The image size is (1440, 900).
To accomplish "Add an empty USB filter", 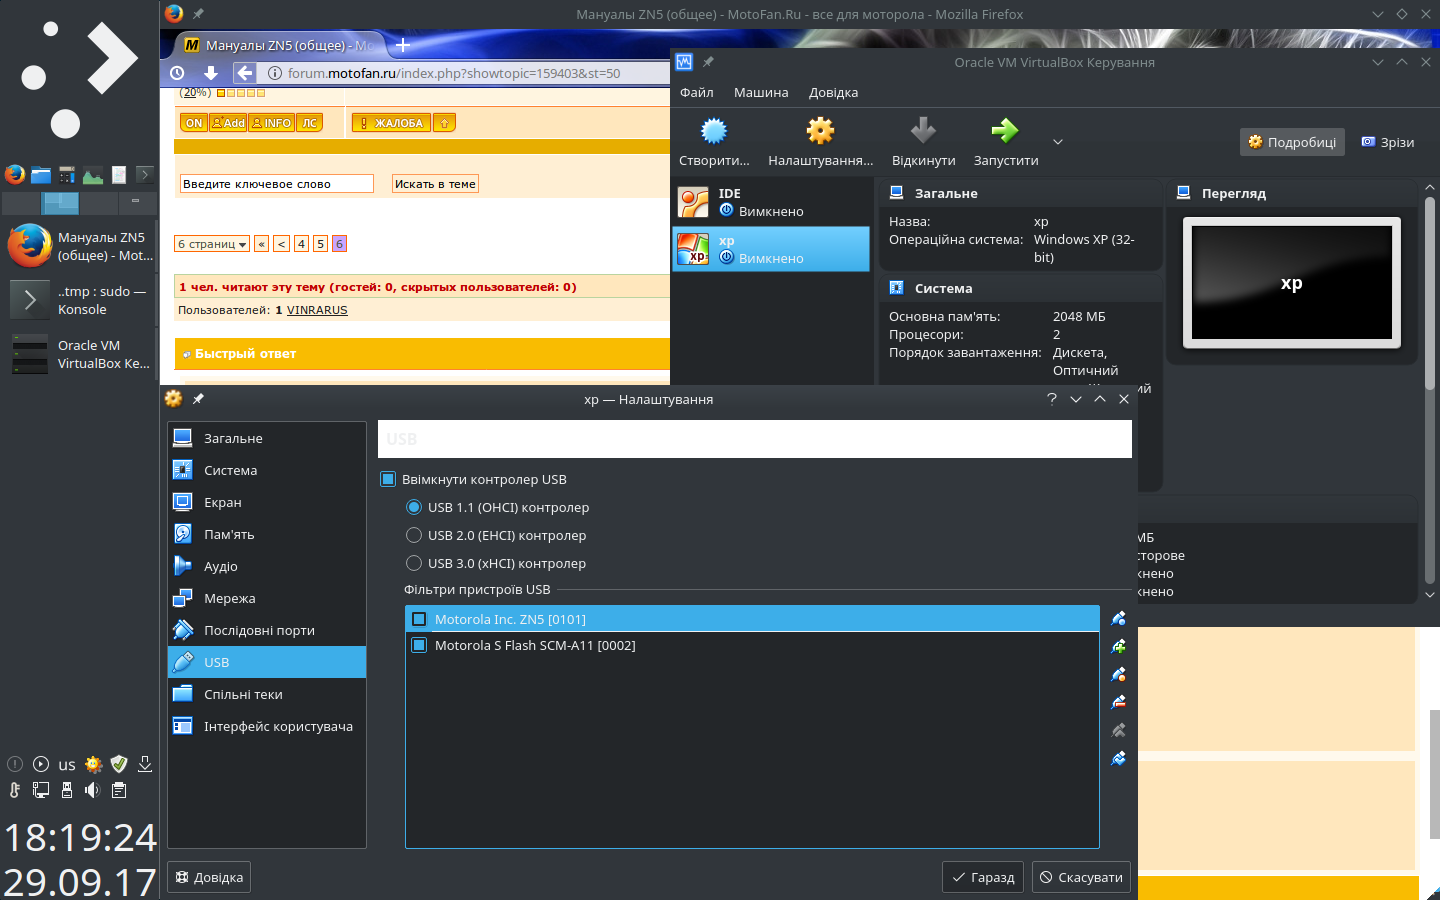I will (x=1118, y=619).
